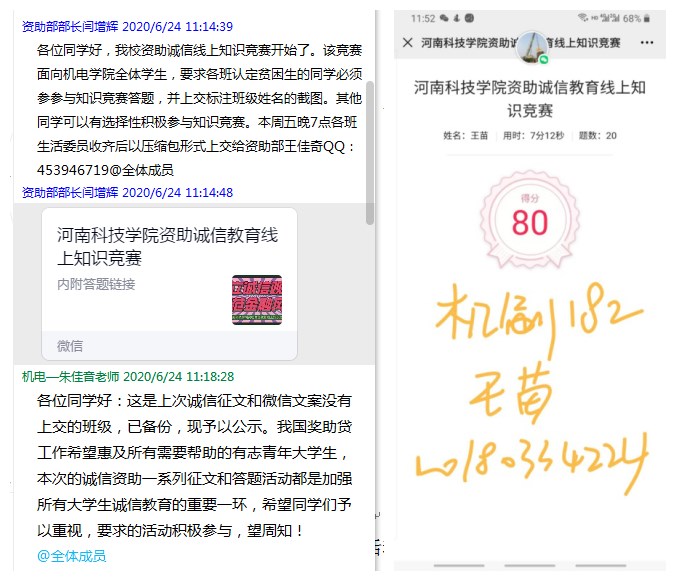Viewport: 676px width, 581px height.
Task: Click the blue @全体成员 mention at the bottom
Action: 71,556
